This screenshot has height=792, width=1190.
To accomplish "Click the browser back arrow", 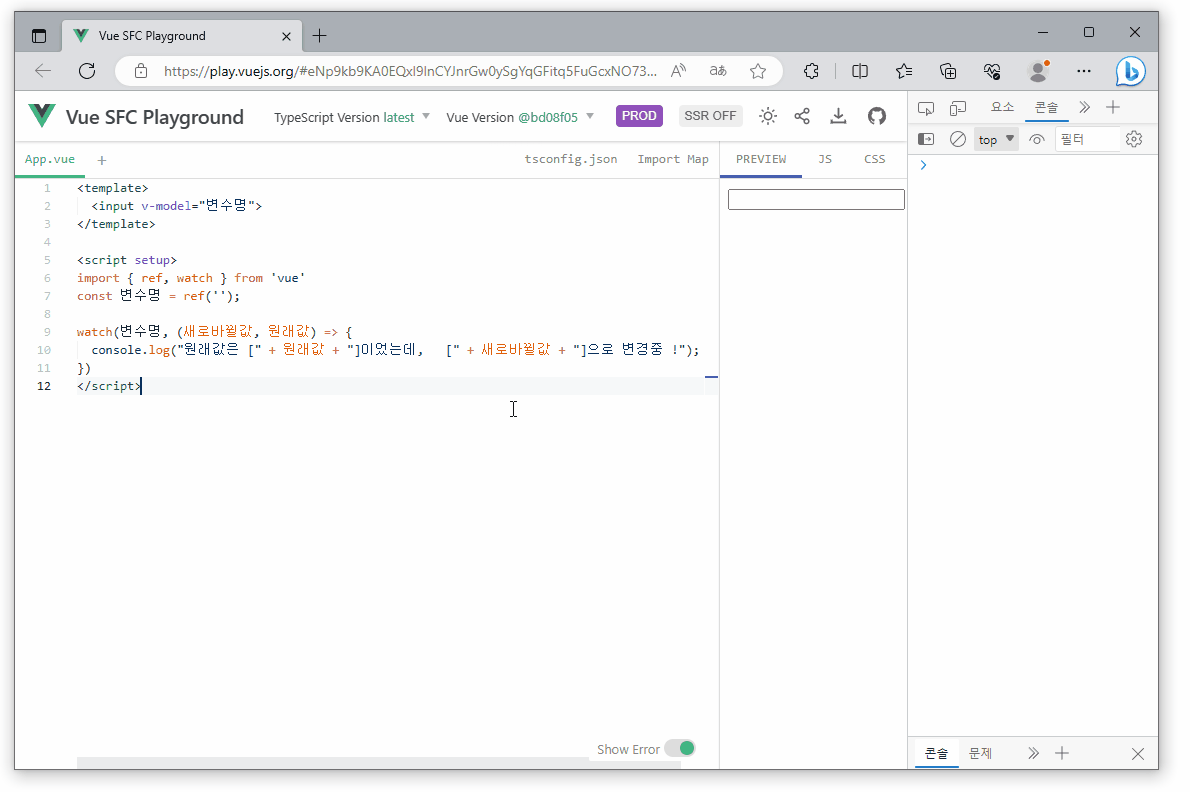I will point(43,71).
